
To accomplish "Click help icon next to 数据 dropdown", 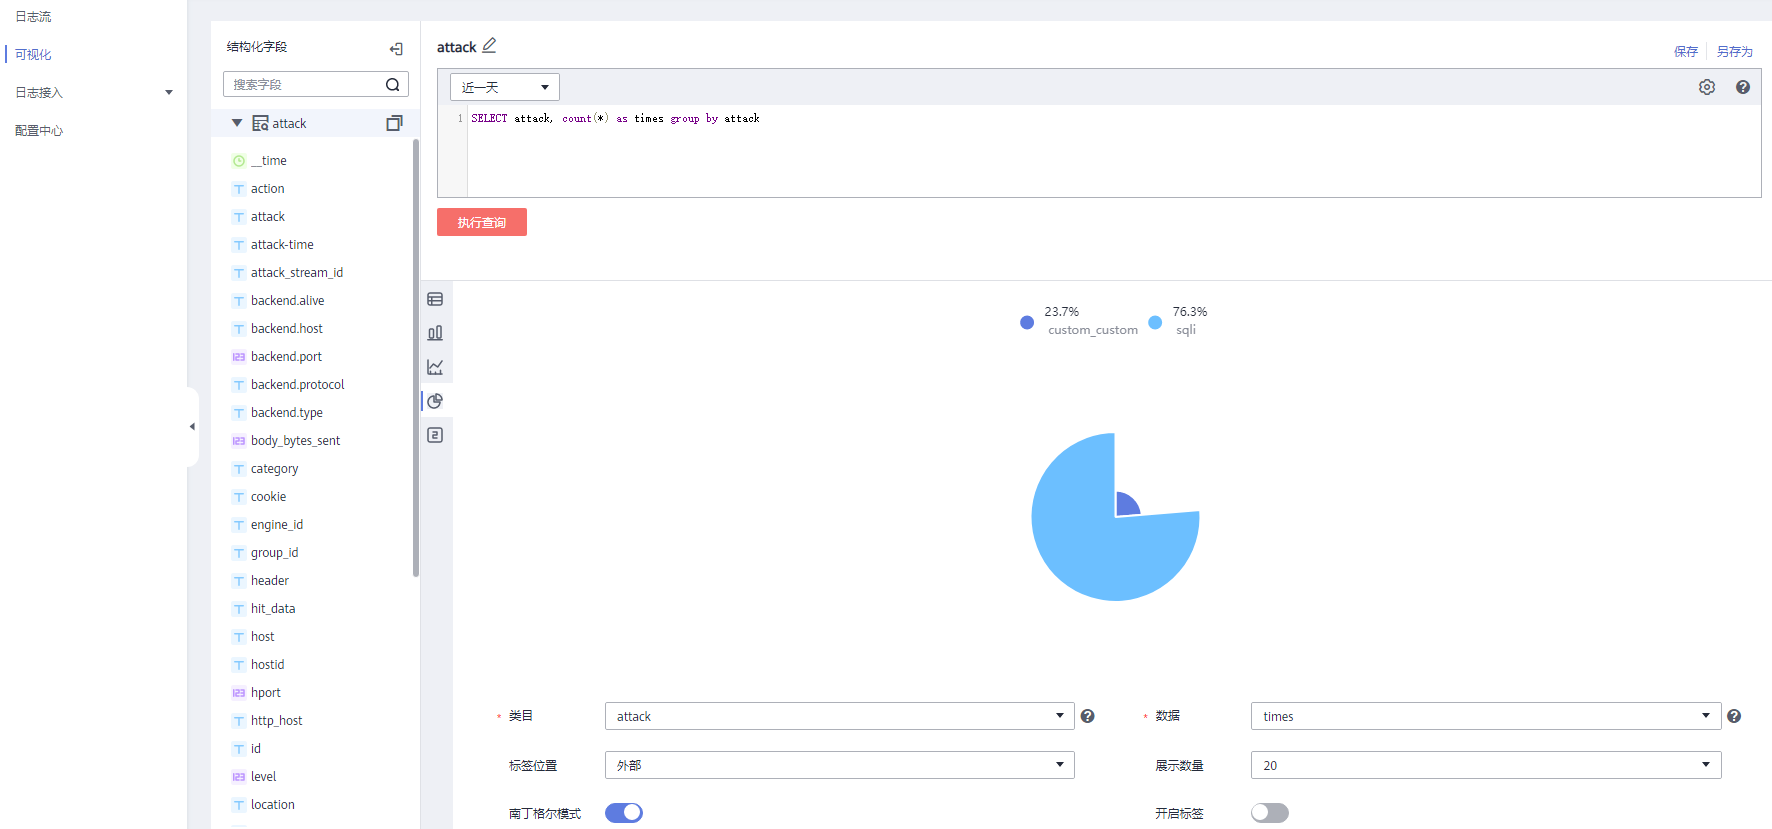I will 1734,716.
